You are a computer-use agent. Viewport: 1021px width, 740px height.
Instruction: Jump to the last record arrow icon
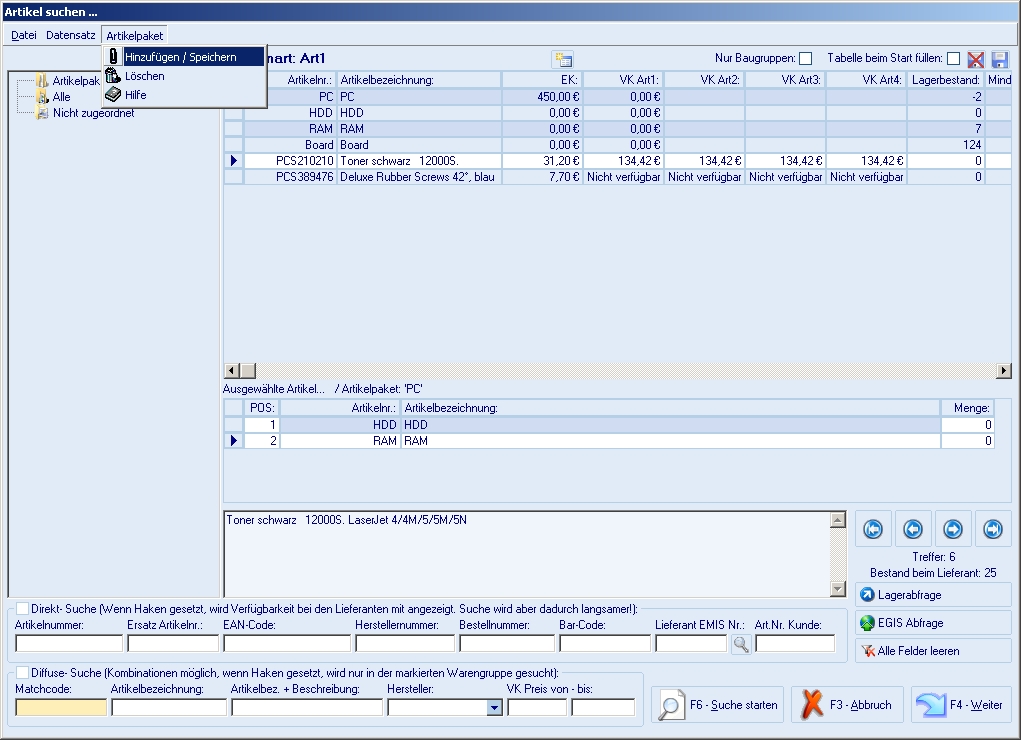[x=992, y=529]
